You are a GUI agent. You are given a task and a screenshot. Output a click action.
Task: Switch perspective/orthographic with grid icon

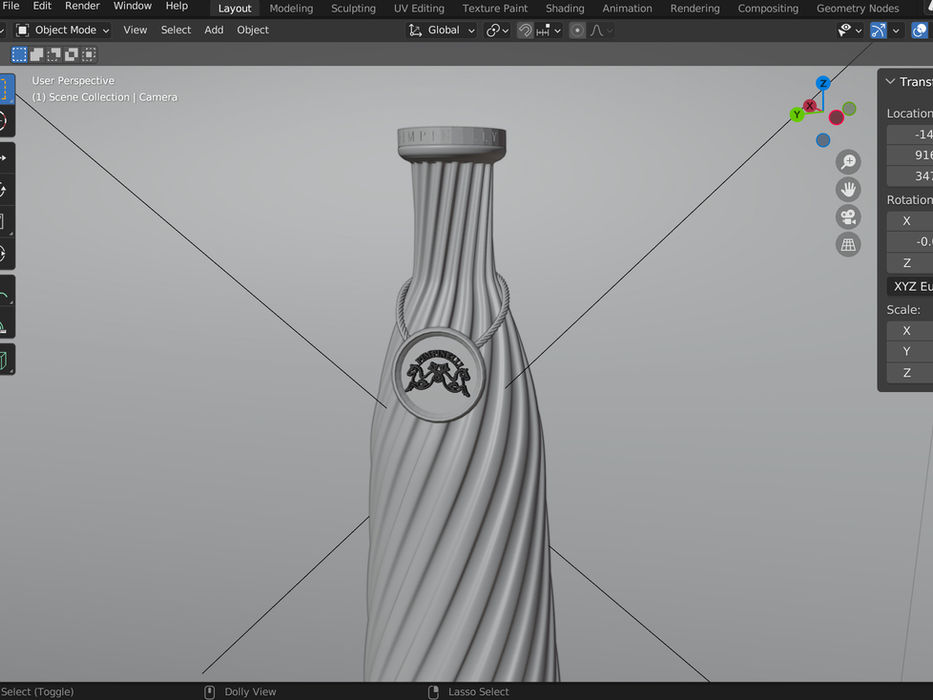pyautogui.click(x=848, y=244)
